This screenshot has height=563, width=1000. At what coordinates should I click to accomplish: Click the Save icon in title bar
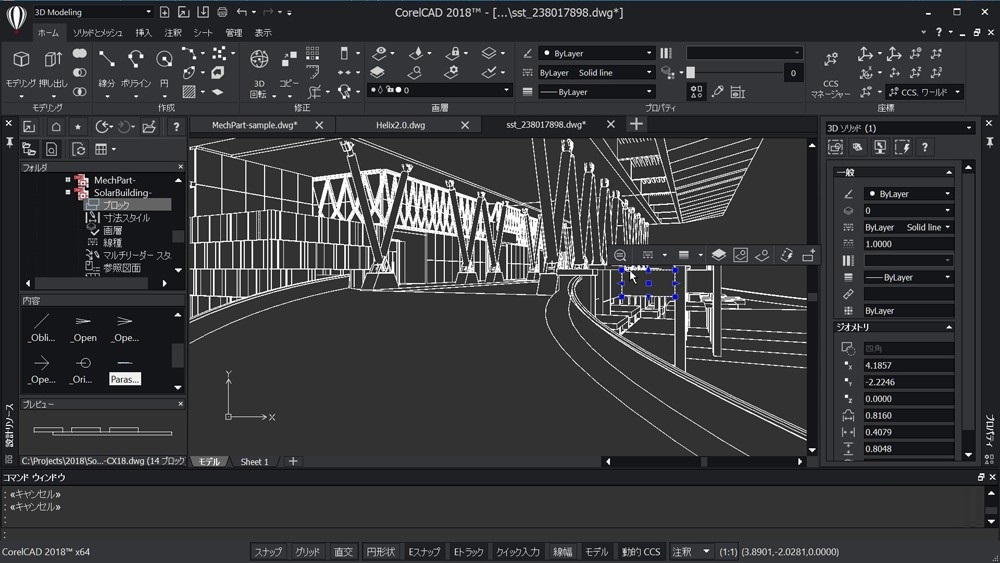coord(203,12)
